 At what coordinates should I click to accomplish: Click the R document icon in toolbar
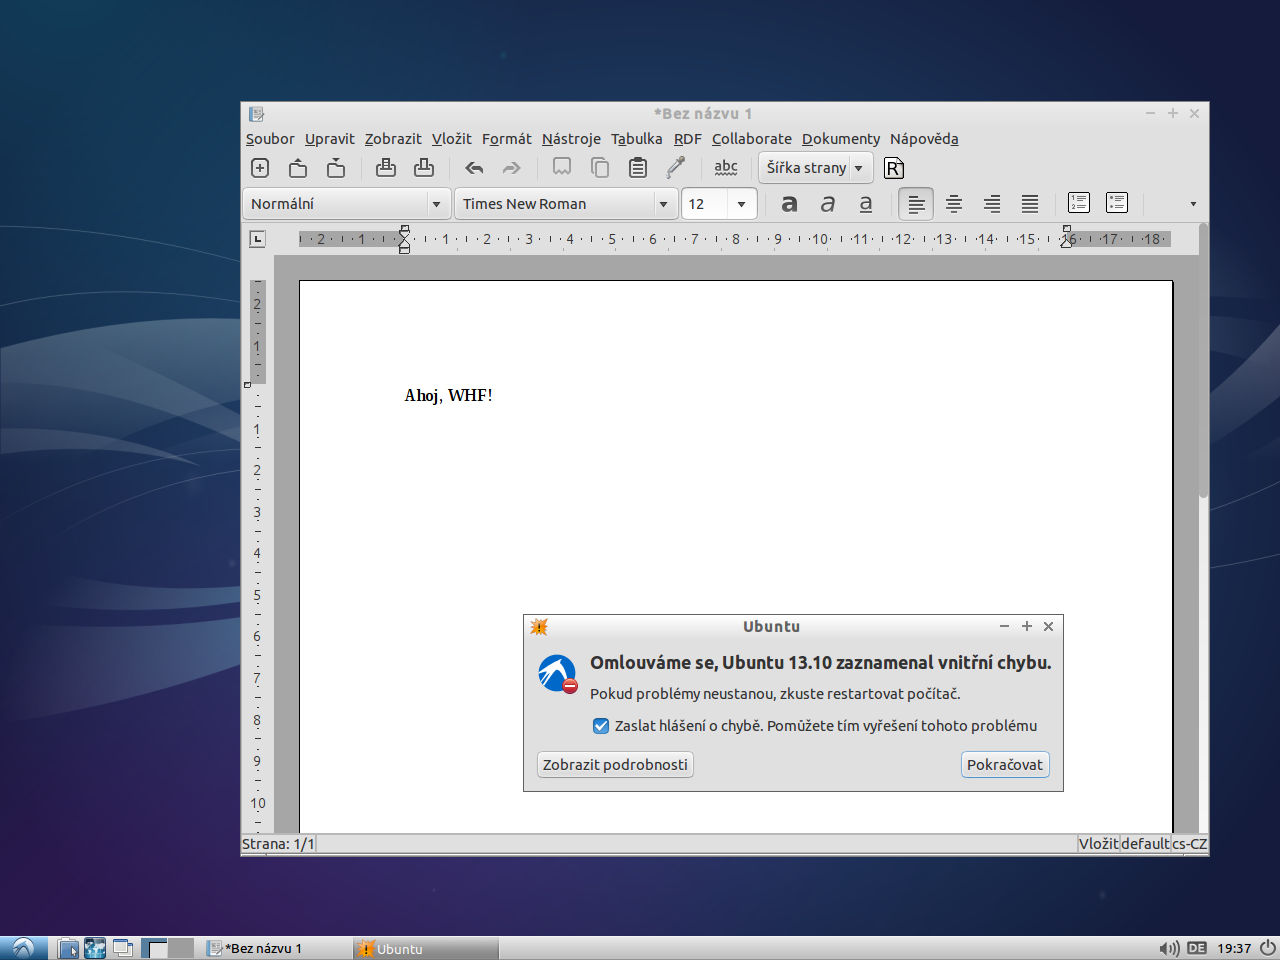[x=894, y=168]
